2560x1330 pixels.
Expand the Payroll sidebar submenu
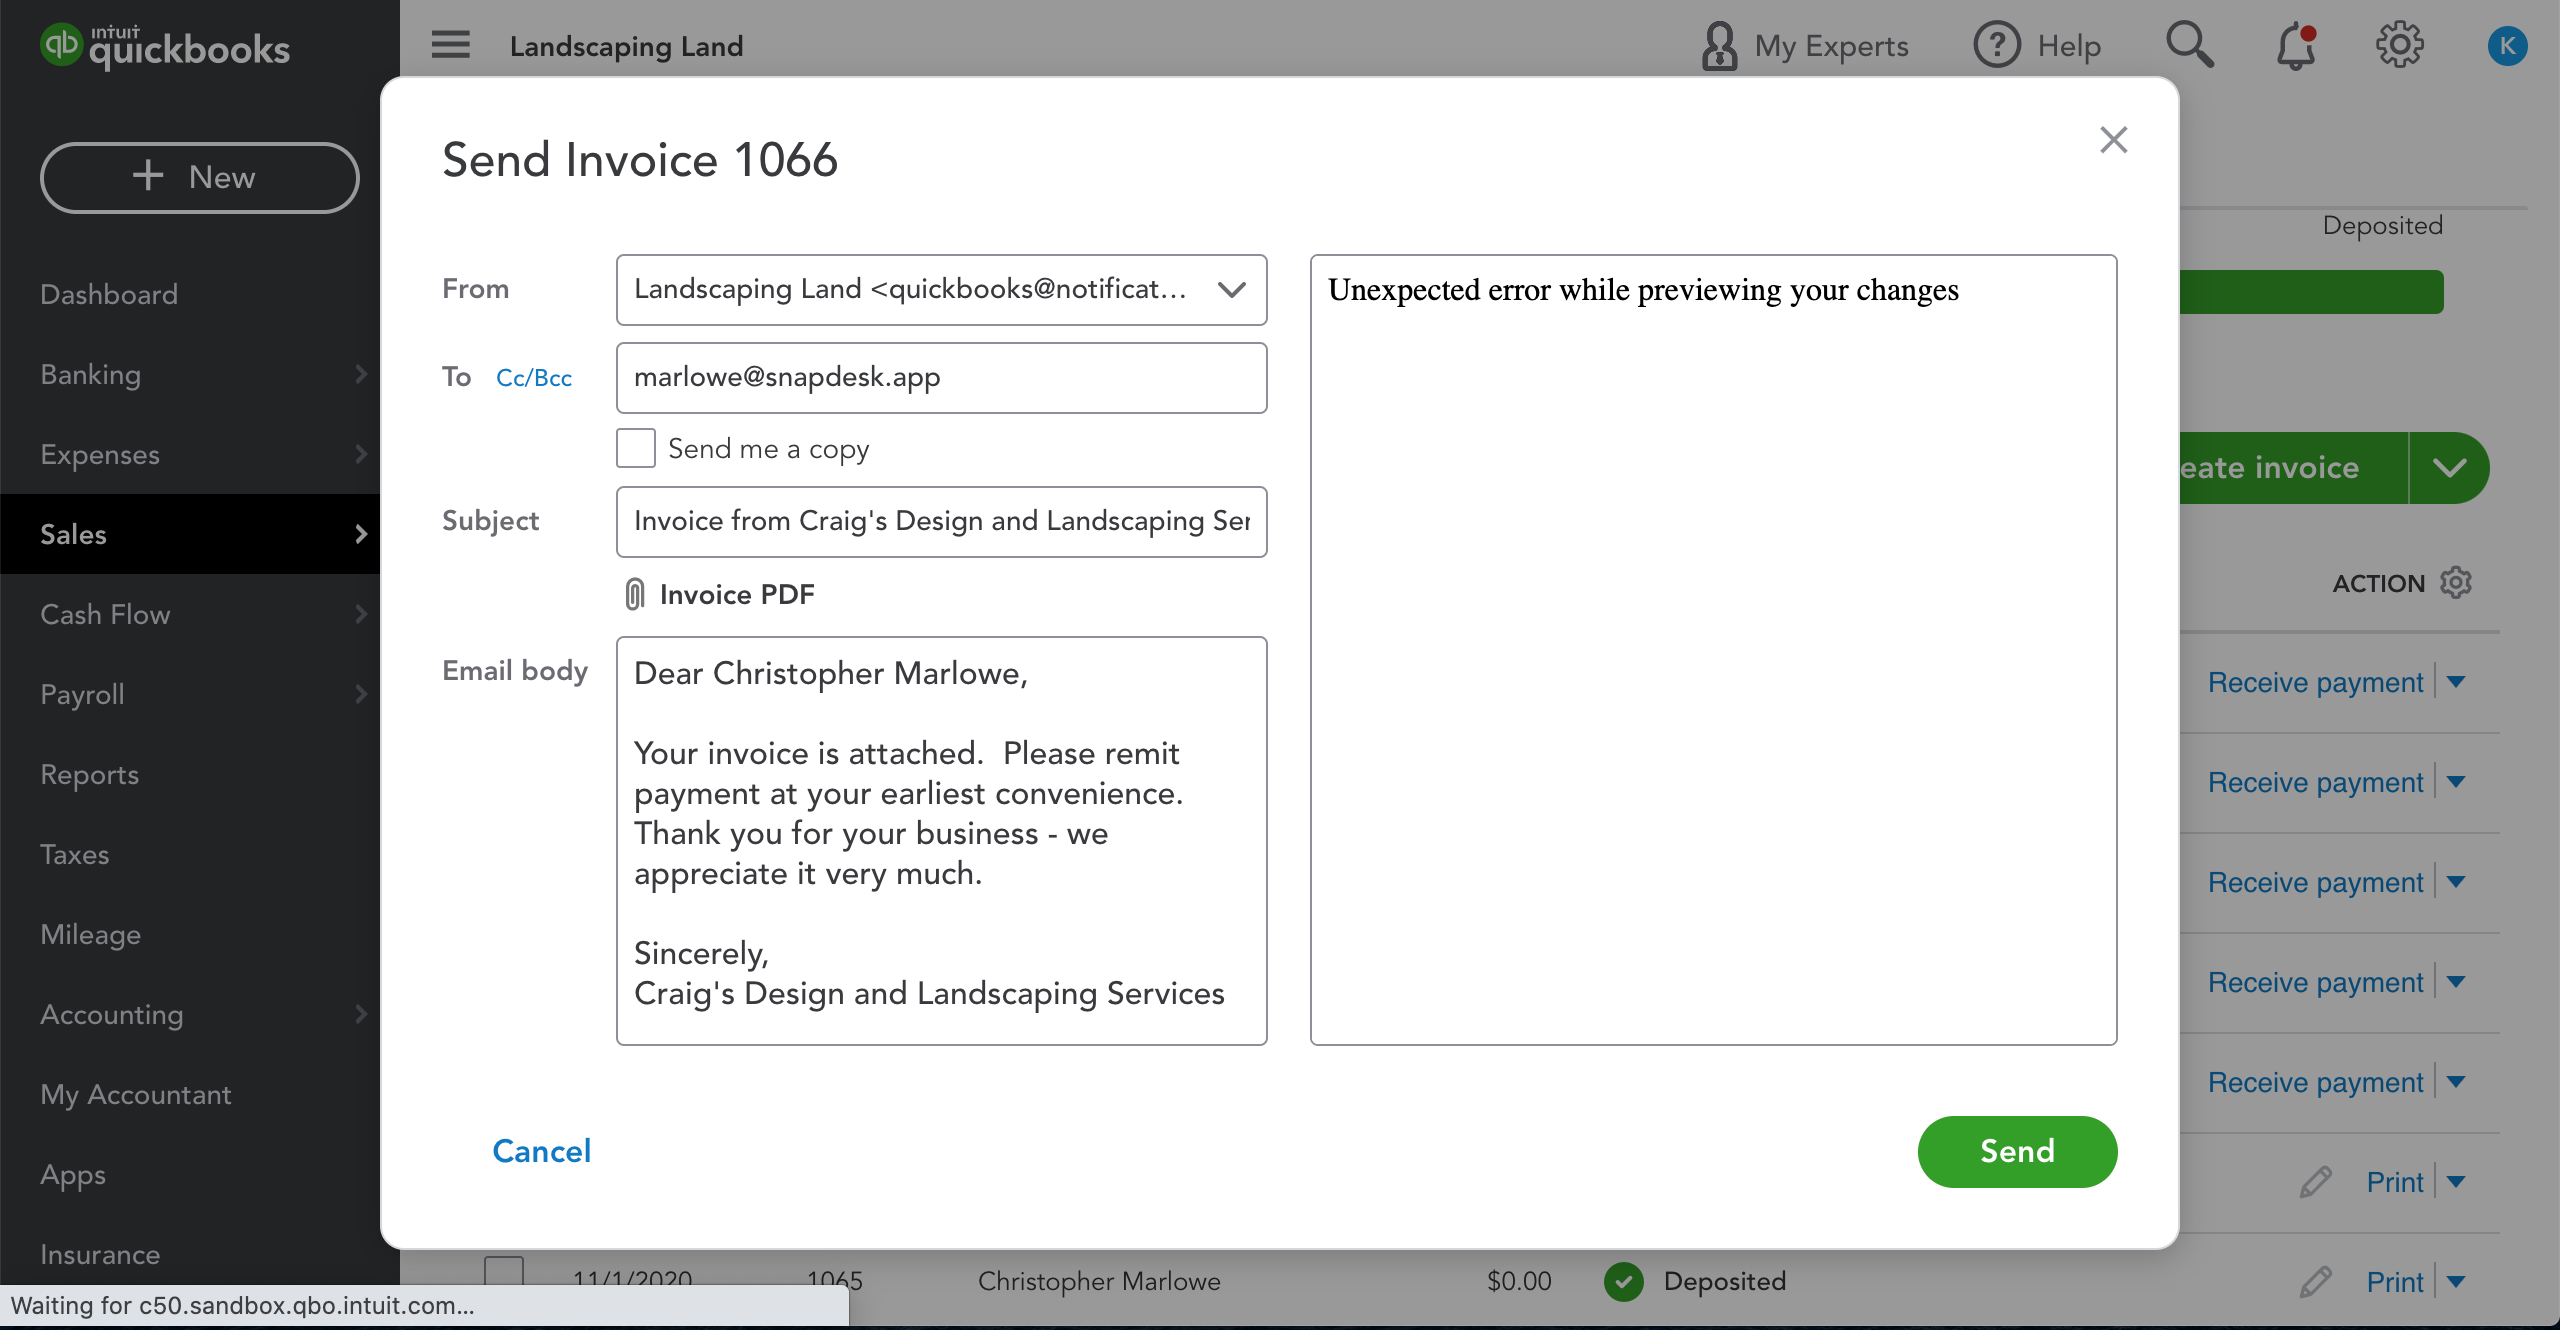tap(361, 694)
